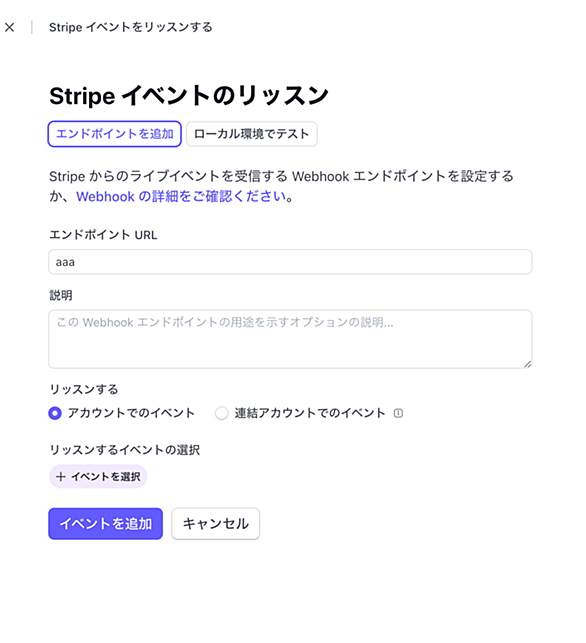Click the Stripe イベントをリッスンする header title
Viewport: 586px width, 643px height.
[x=131, y=27]
